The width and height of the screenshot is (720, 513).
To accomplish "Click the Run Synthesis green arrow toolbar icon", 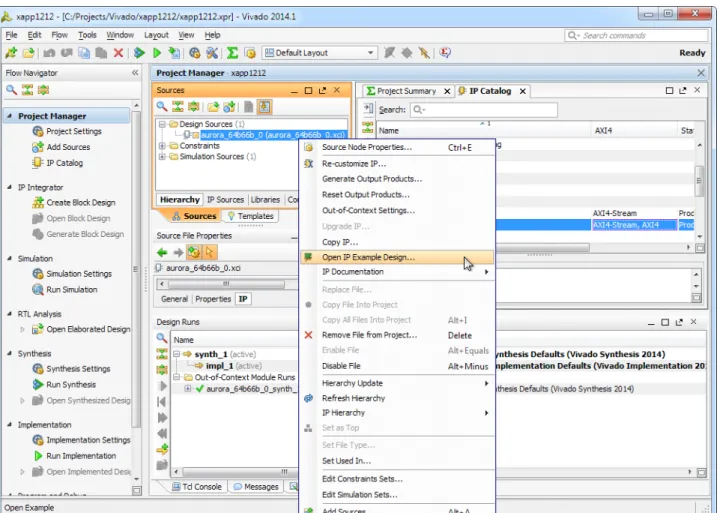I will click(x=139, y=53).
